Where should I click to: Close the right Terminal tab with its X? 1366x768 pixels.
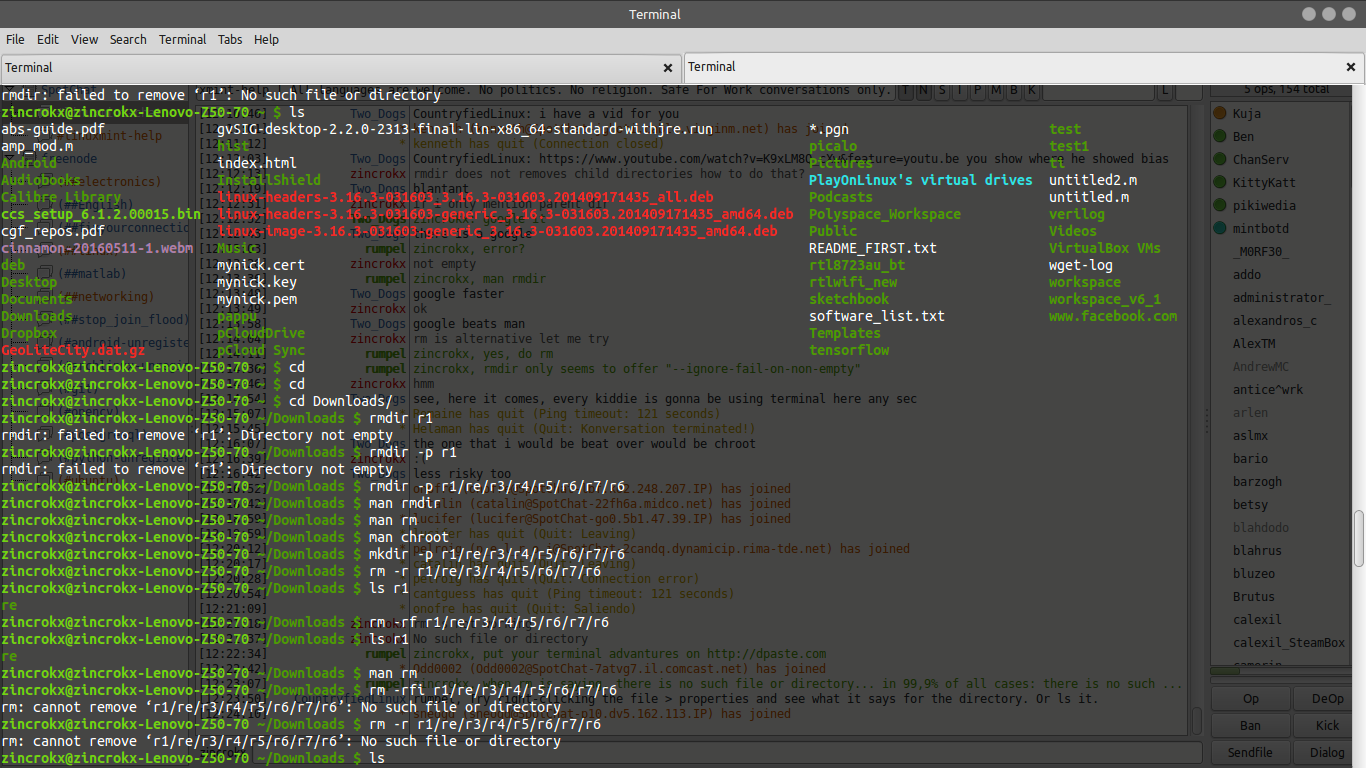(x=1351, y=67)
